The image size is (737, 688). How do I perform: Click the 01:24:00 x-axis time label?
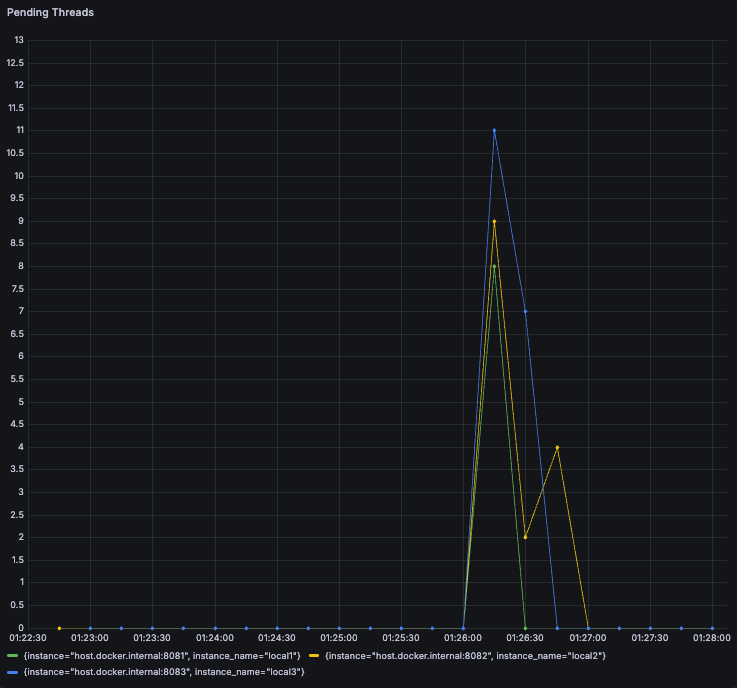coord(215,638)
